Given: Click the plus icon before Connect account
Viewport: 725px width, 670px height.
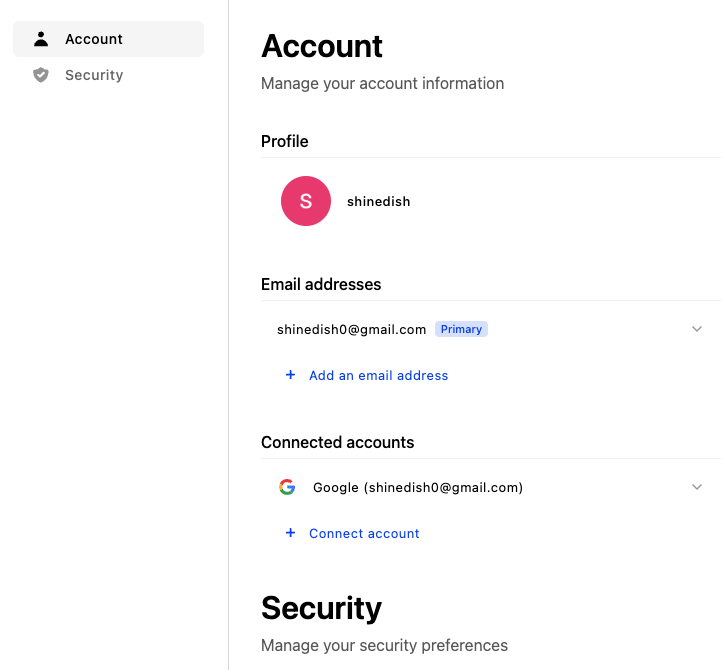Looking at the screenshot, I should 290,533.
